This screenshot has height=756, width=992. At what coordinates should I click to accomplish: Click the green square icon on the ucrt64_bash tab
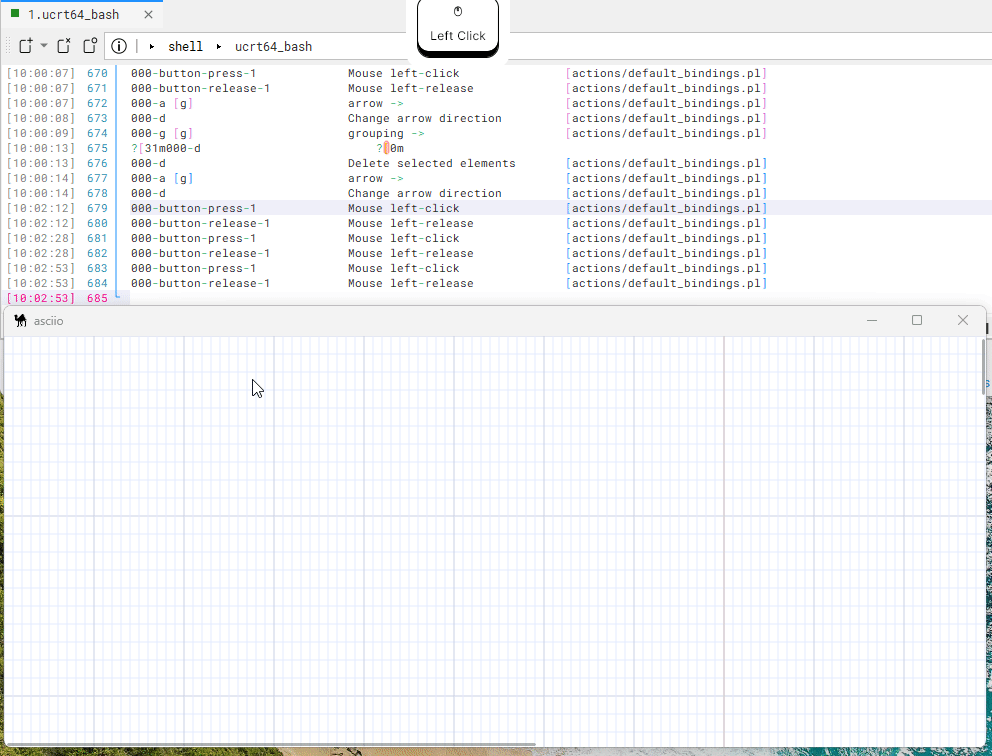click(x=13, y=14)
